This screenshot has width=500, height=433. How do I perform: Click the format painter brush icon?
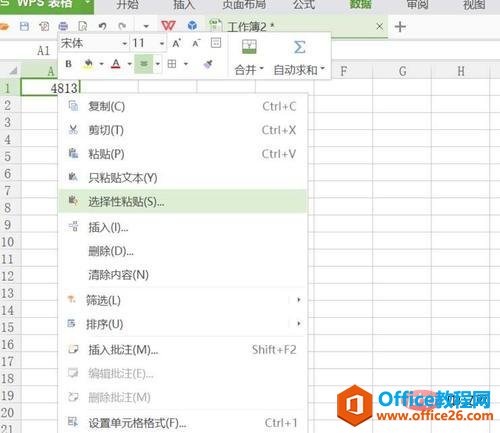(208, 64)
